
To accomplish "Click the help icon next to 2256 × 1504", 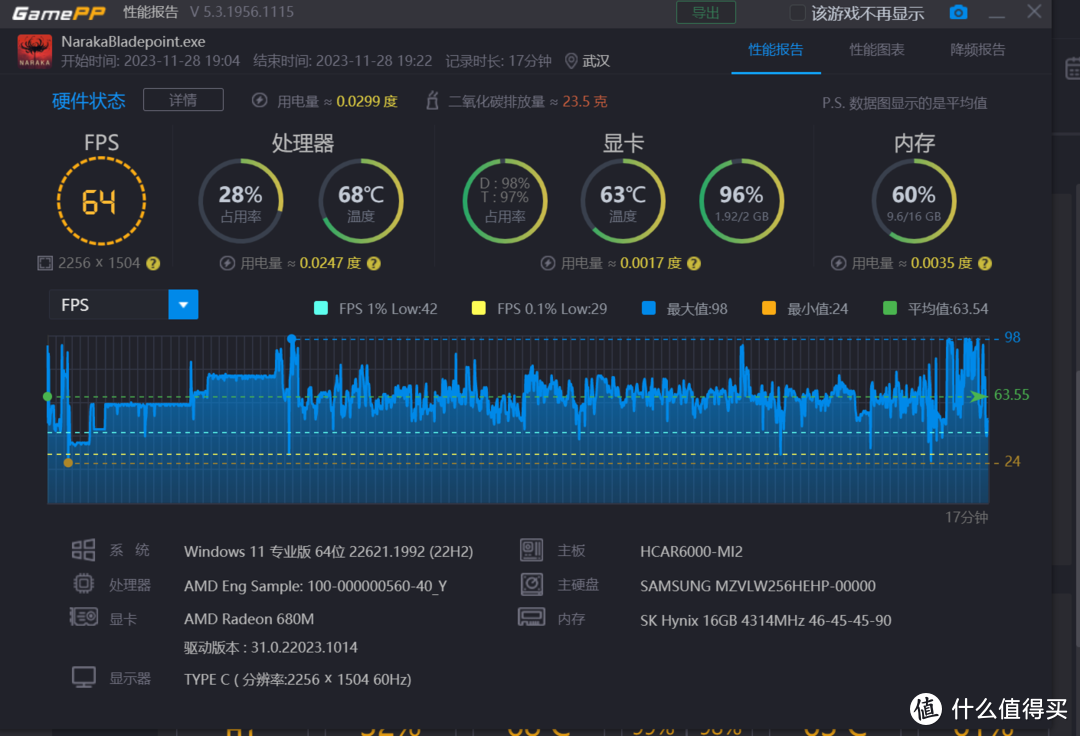I will point(153,263).
